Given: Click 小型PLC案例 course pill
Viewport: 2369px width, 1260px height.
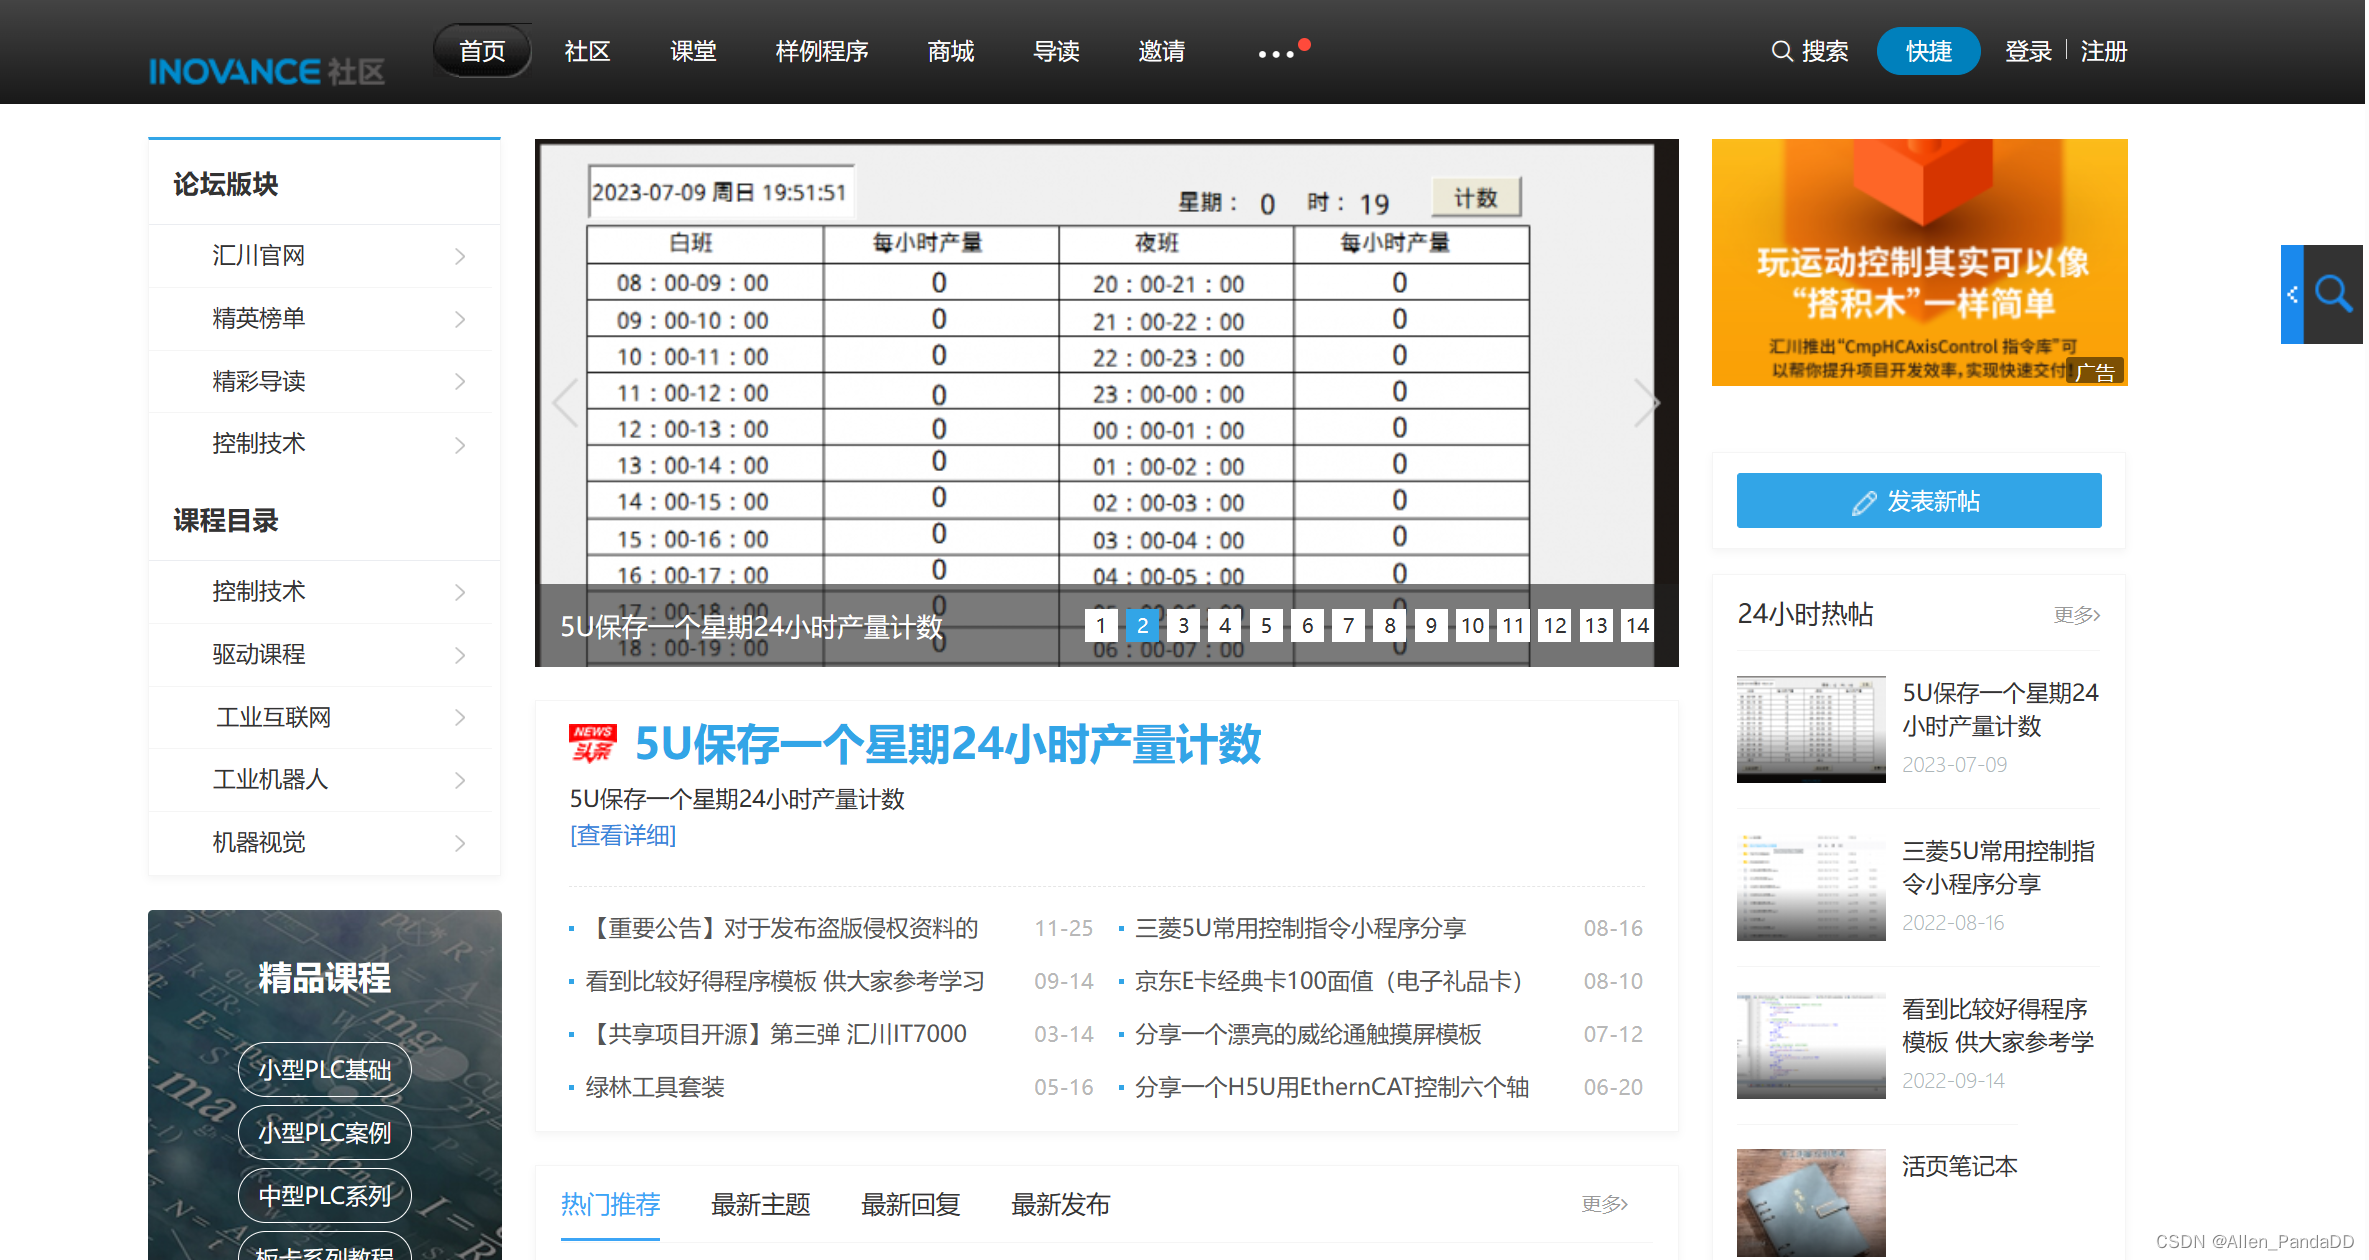Looking at the screenshot, I should 325,1133.
